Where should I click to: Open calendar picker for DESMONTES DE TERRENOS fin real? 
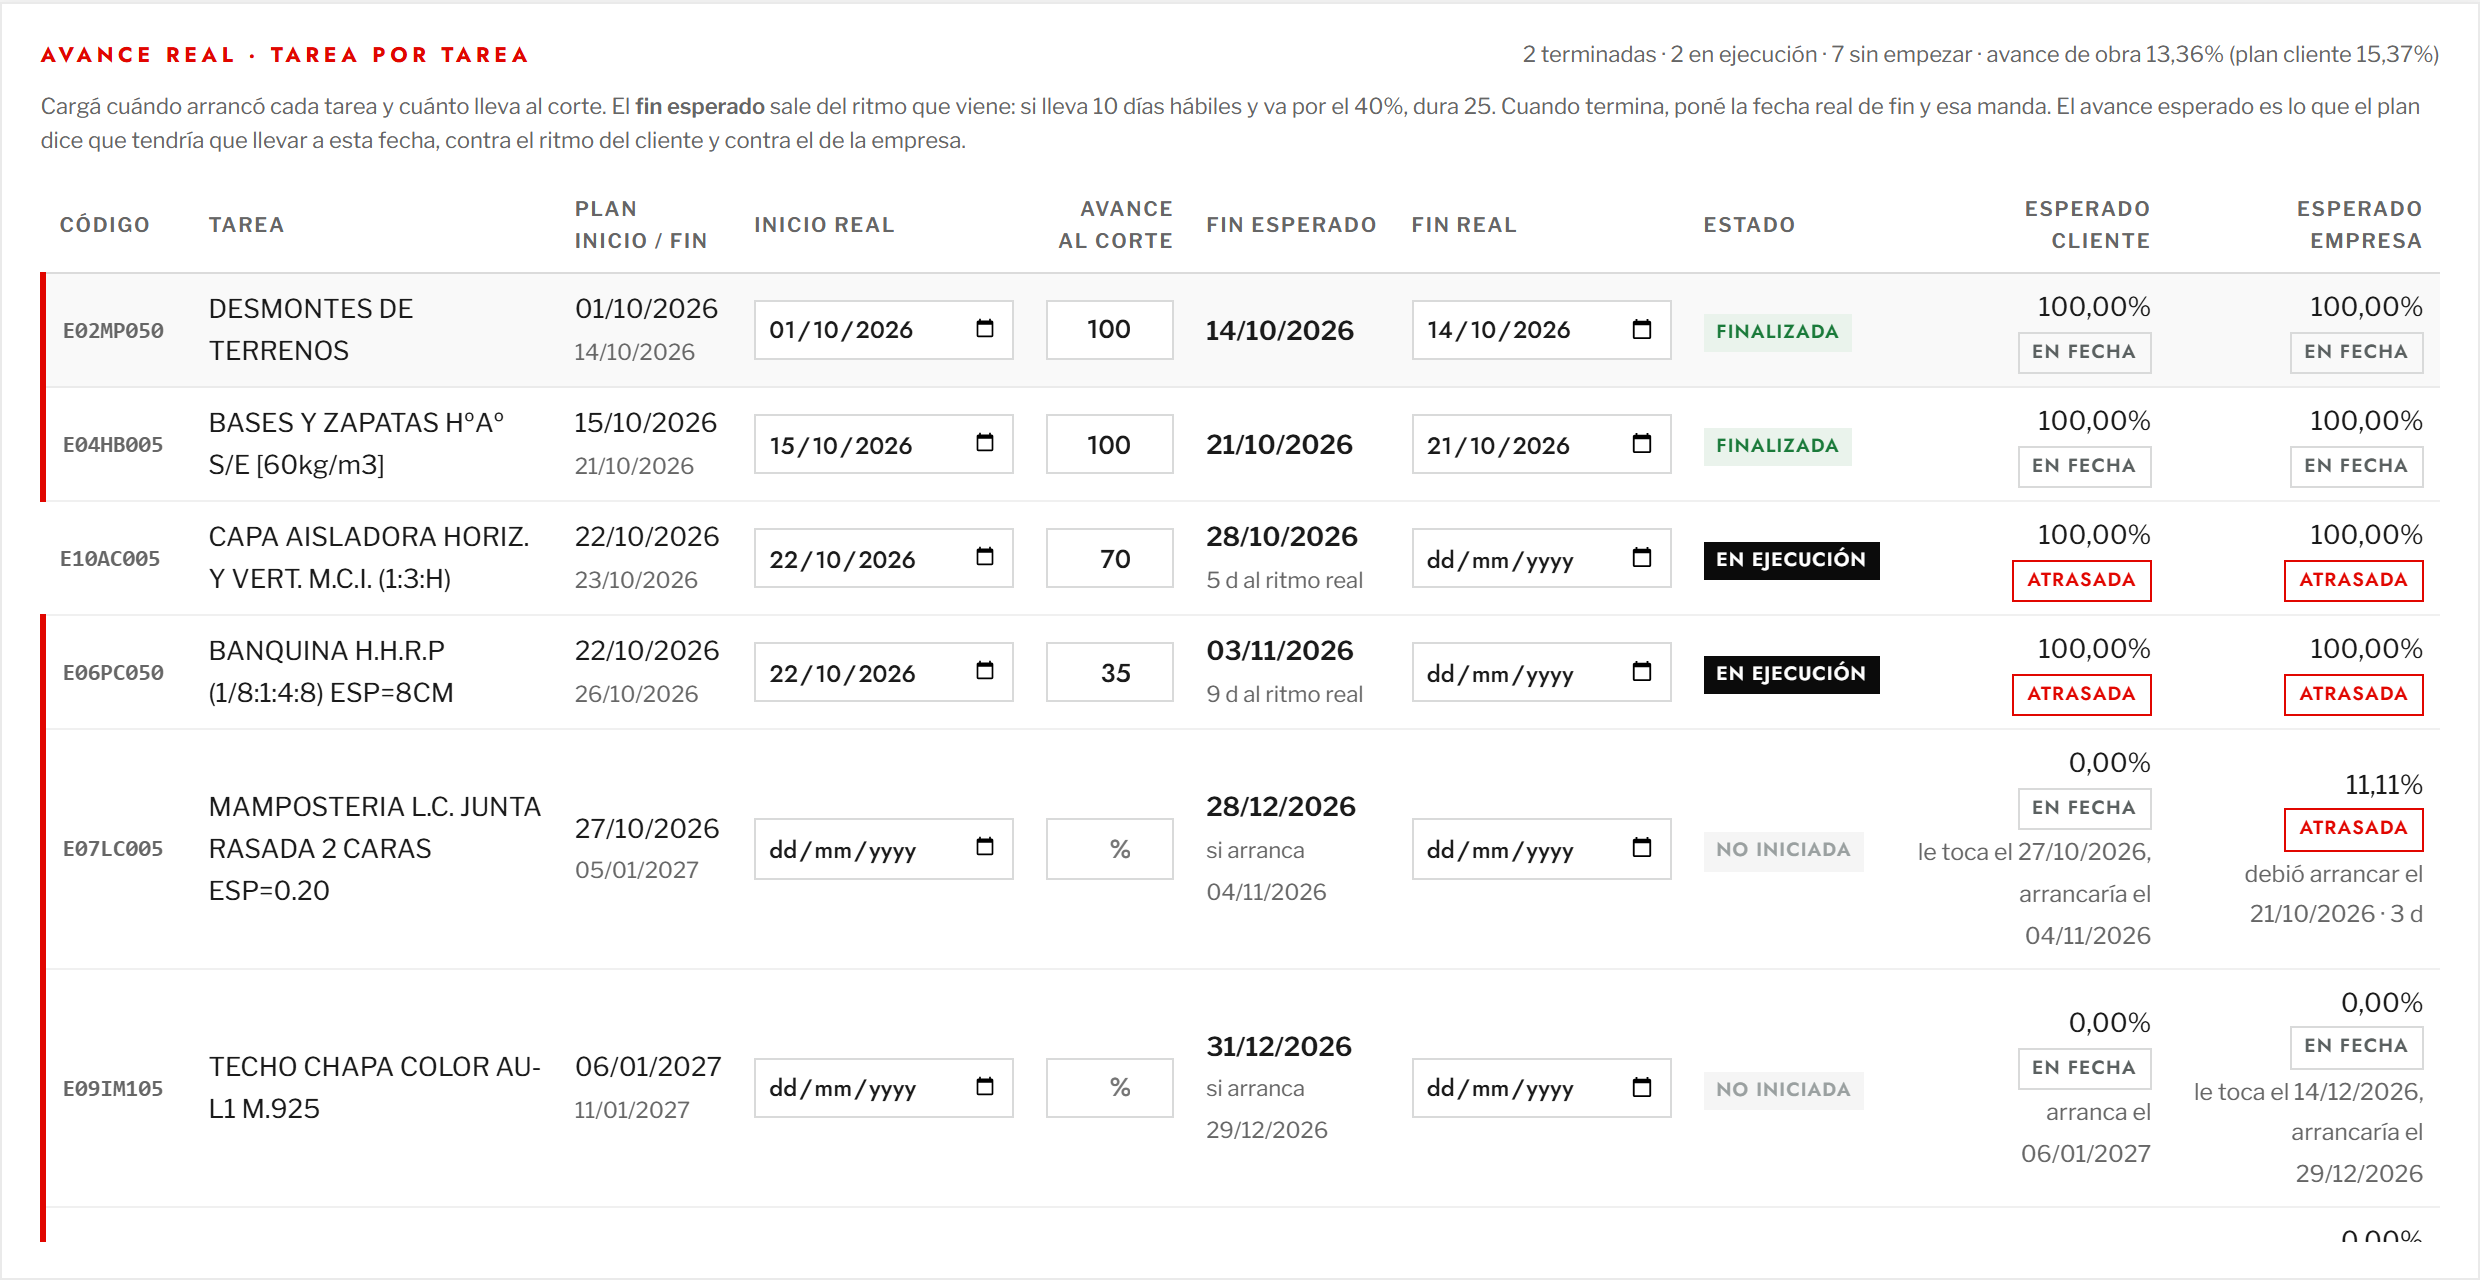point(1642,329)
